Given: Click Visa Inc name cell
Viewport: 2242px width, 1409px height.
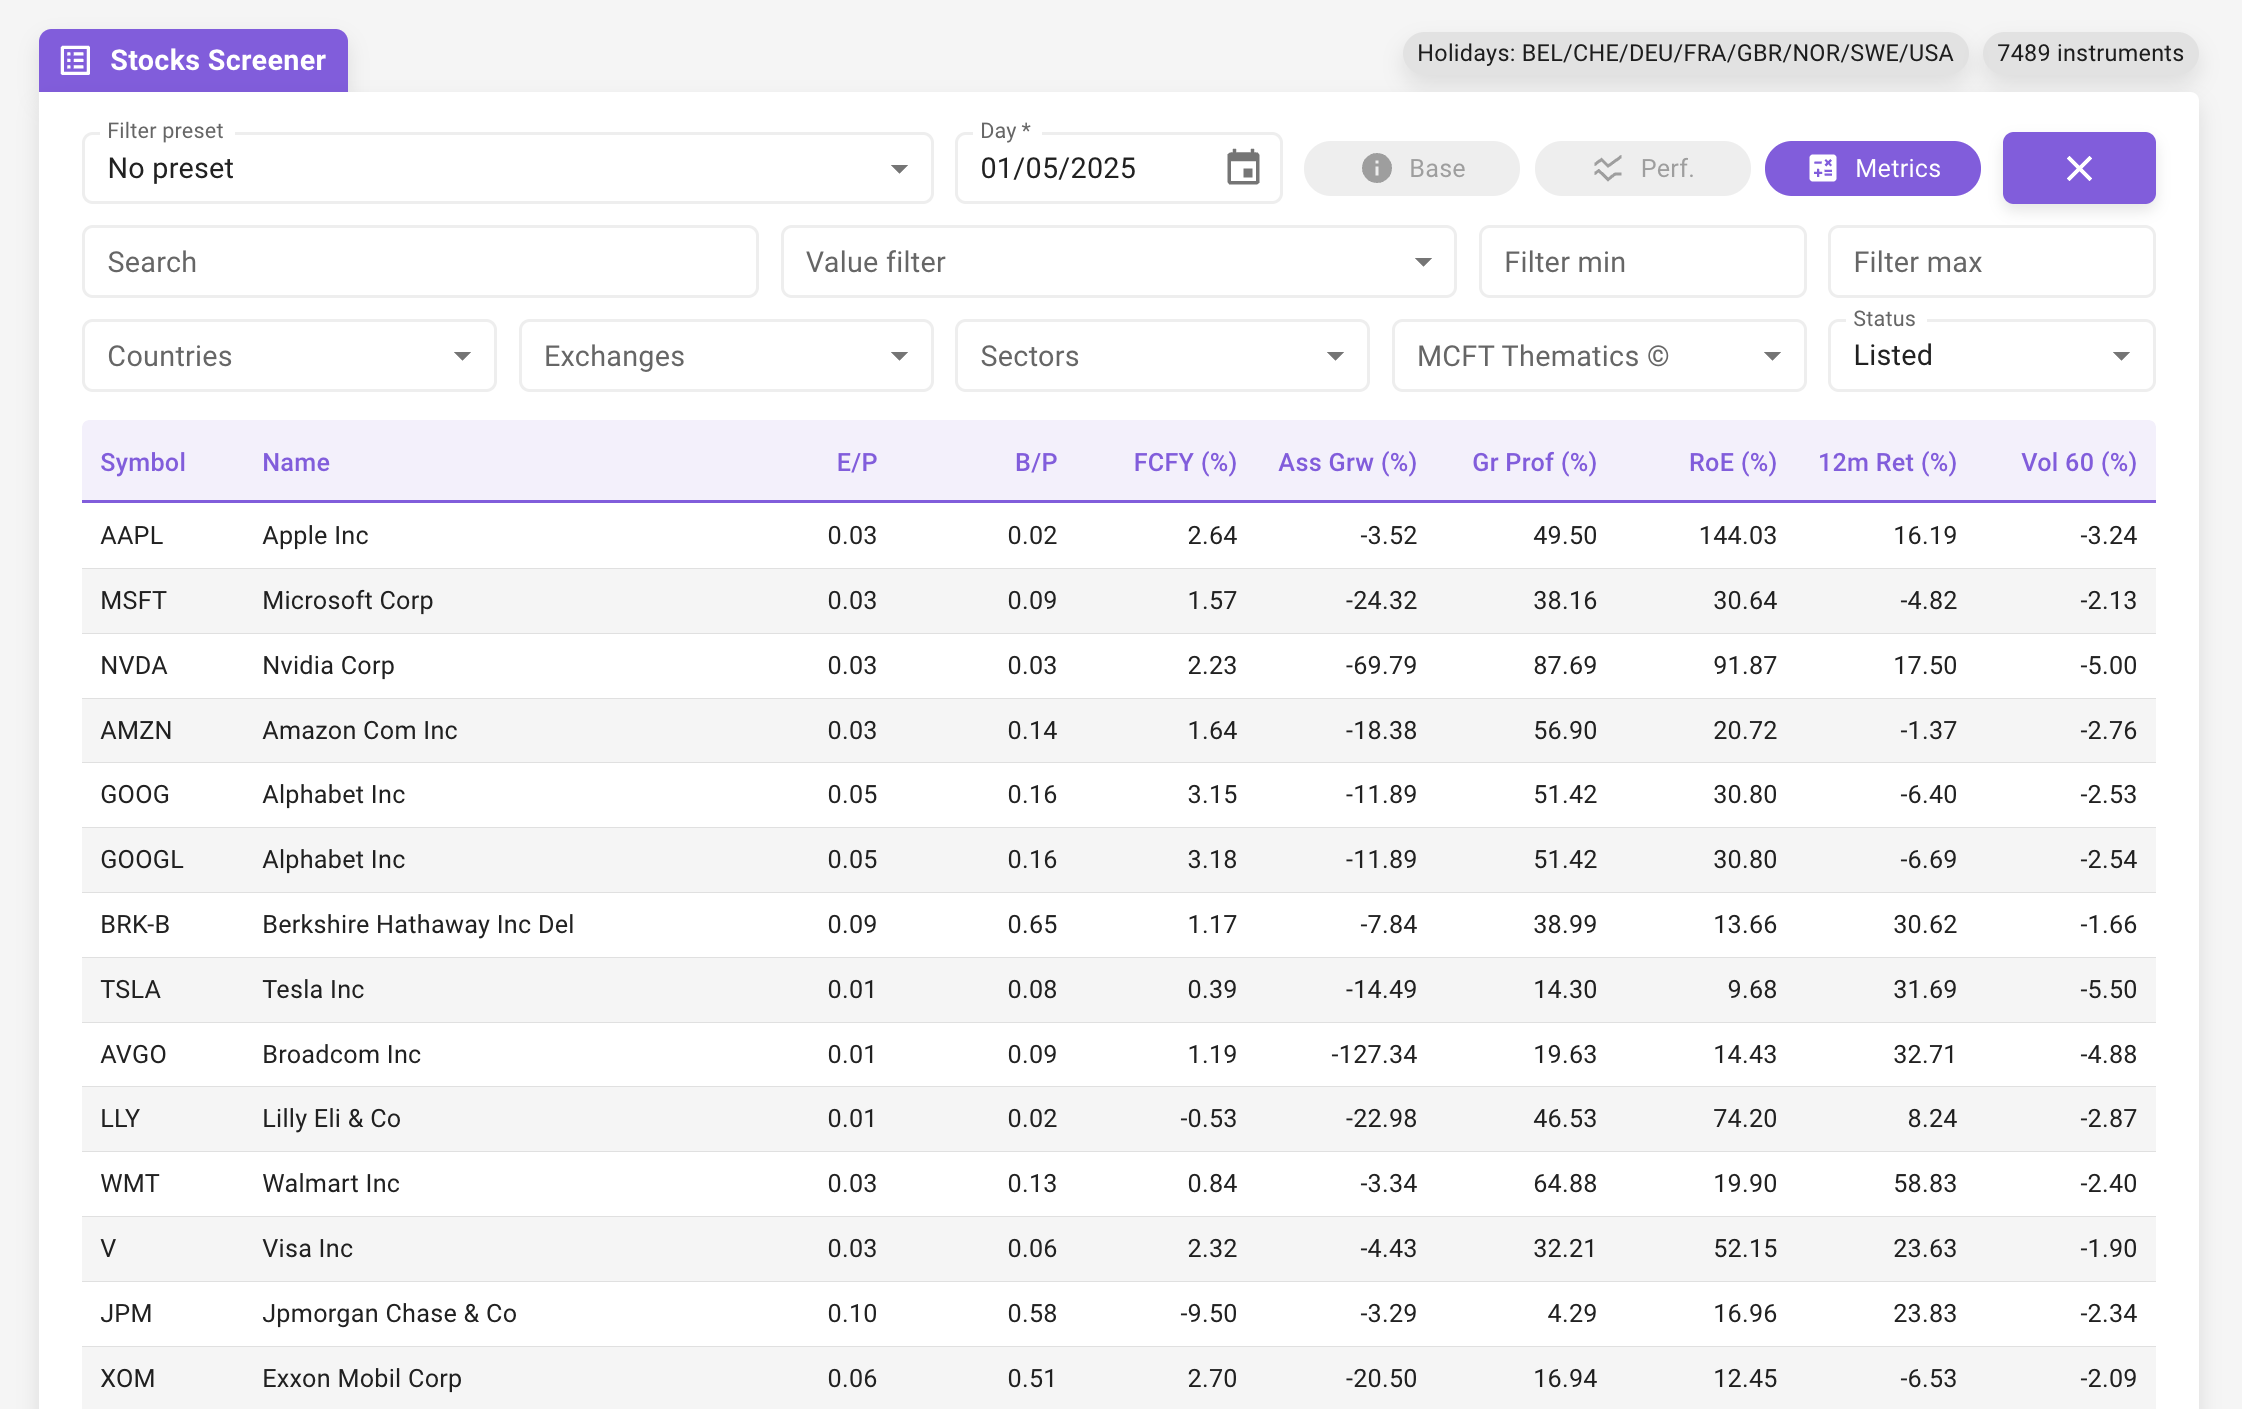Looking at the screenshot, I should (x=308, y=1248).
